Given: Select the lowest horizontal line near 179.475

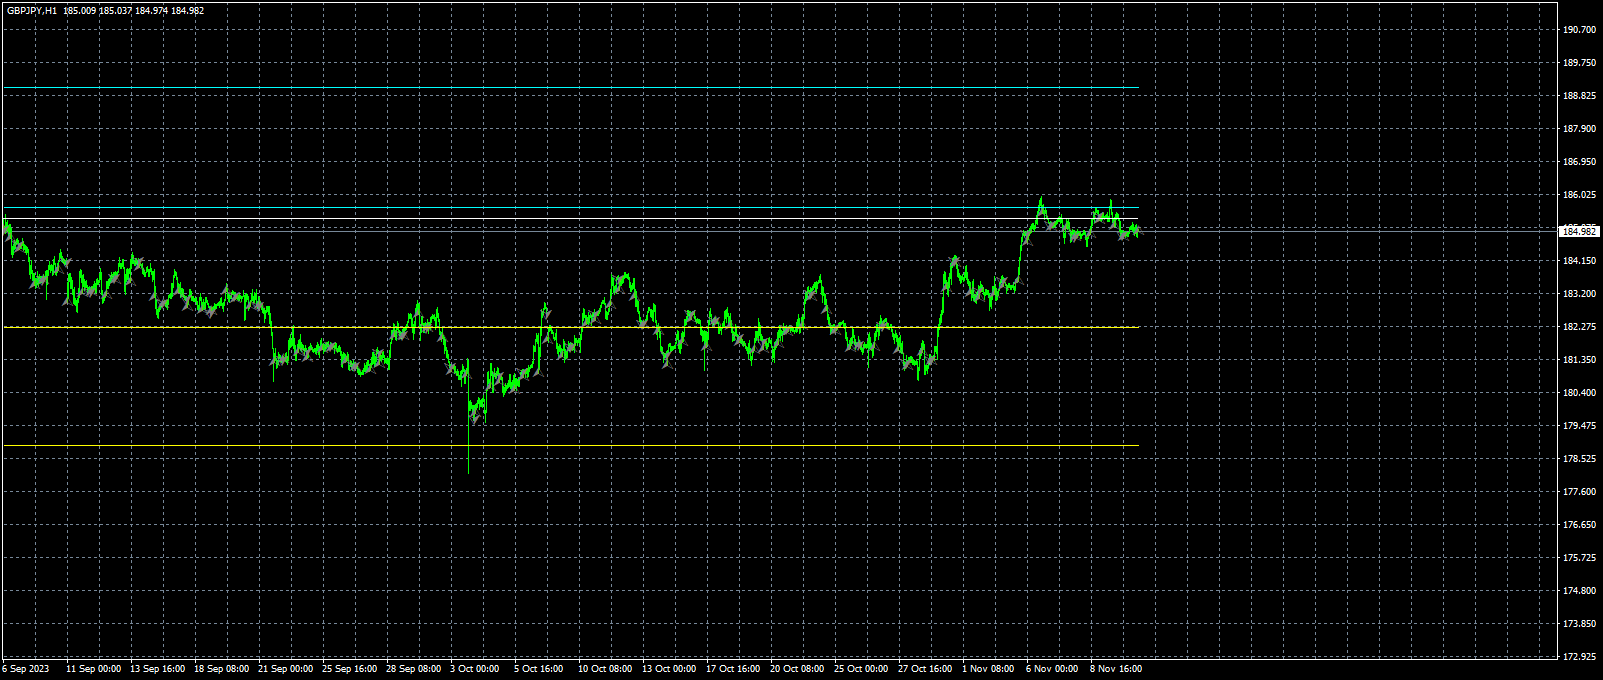Looking at the screenshot, I should 571,445.
